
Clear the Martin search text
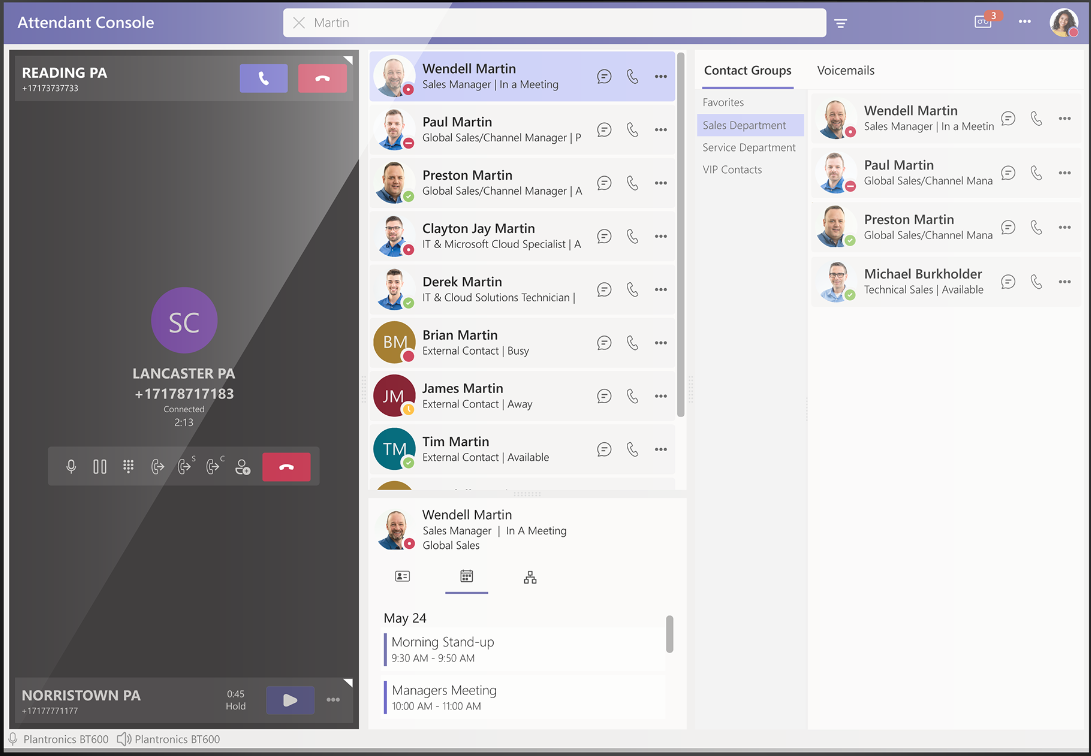[x=299, y=23]
